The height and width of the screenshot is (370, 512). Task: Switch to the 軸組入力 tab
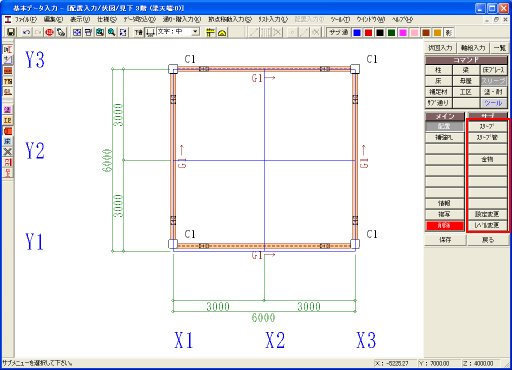pyautogui.click(x=473, y=48)
